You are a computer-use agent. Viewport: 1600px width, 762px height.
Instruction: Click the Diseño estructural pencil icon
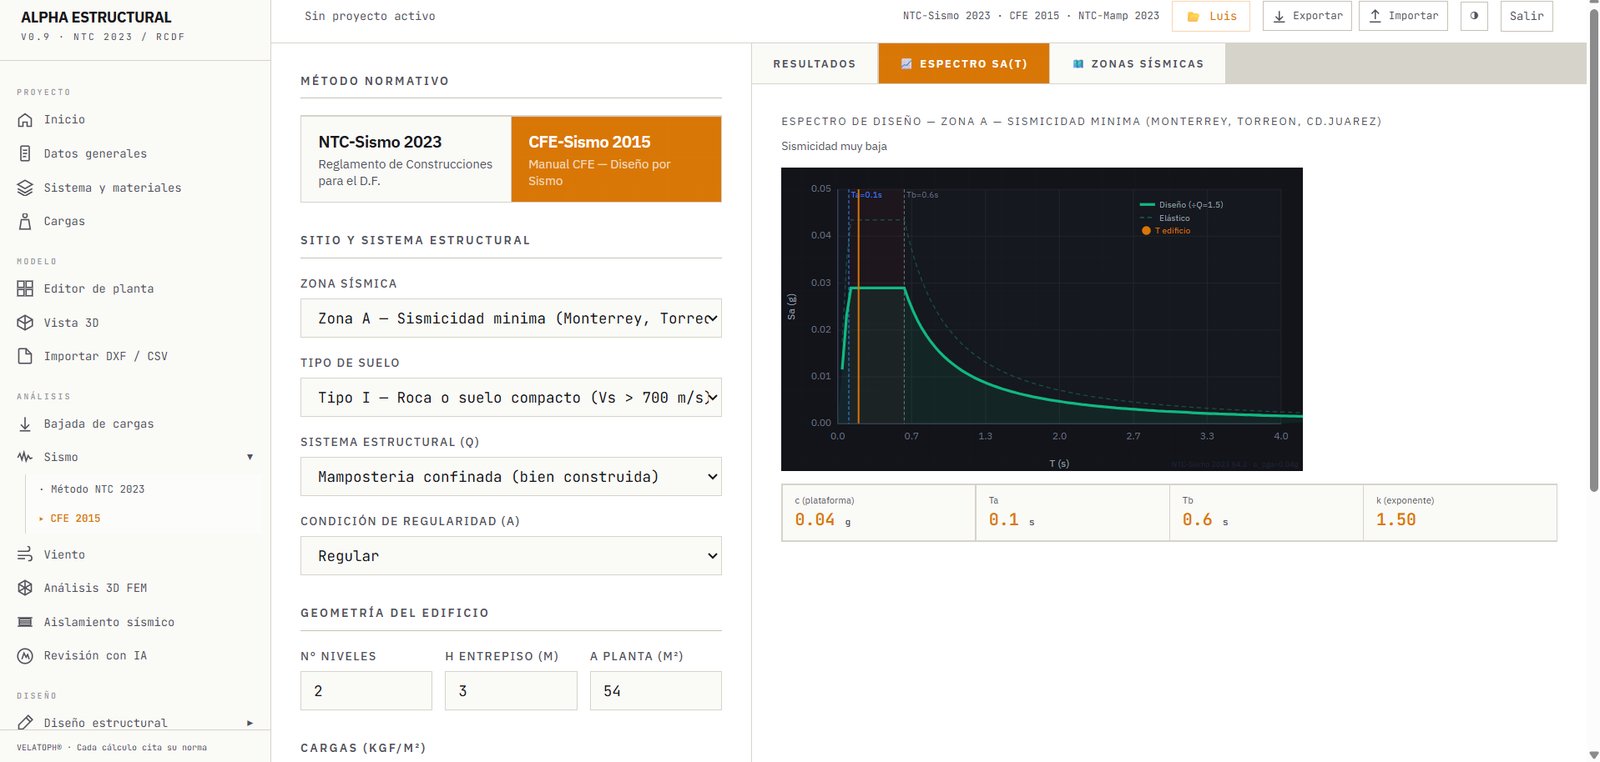coord(25,722)
